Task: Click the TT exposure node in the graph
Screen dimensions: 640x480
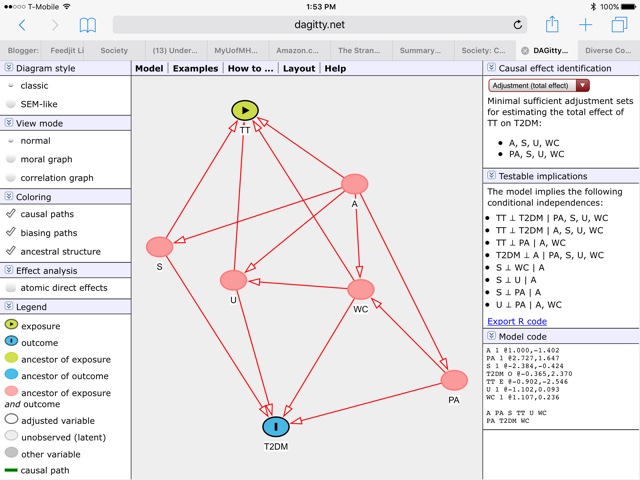Action: [245, 110]
